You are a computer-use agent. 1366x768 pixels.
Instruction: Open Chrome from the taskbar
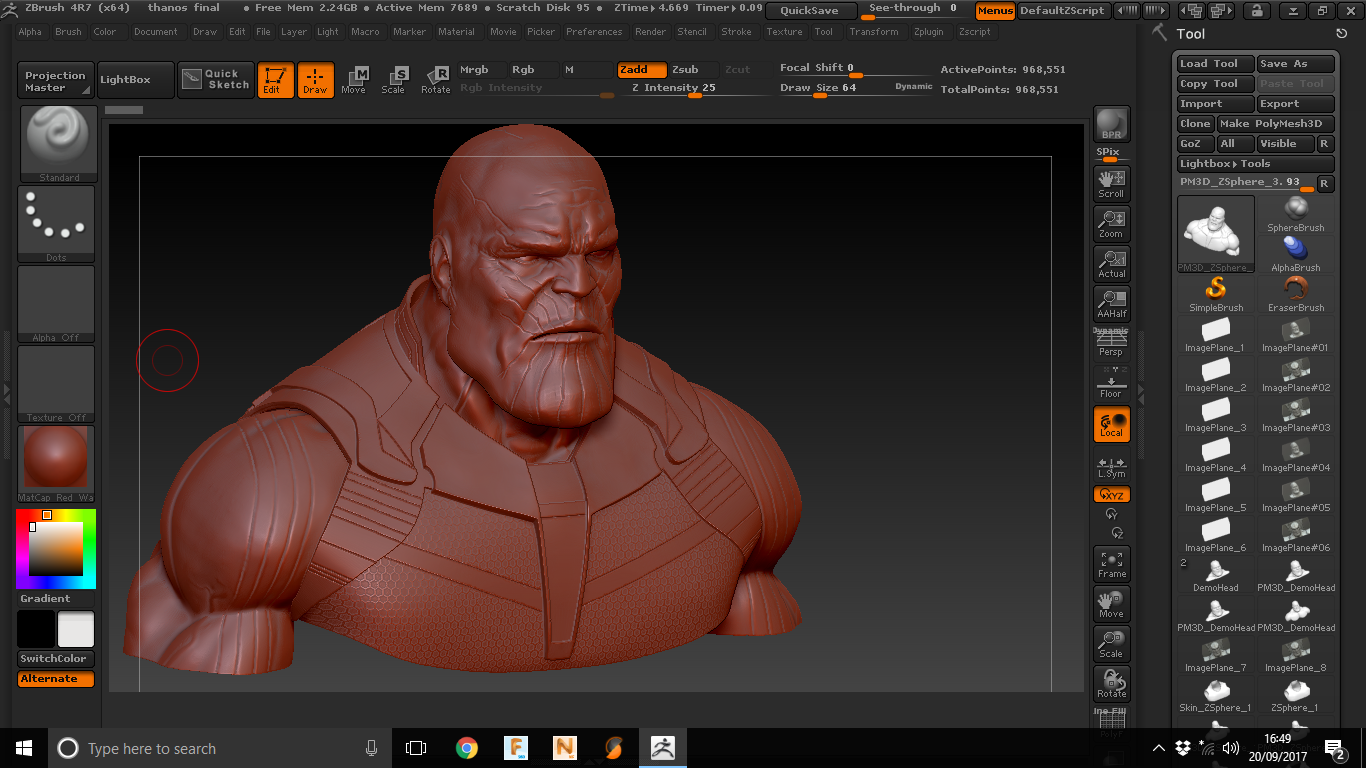pos(466,748)
